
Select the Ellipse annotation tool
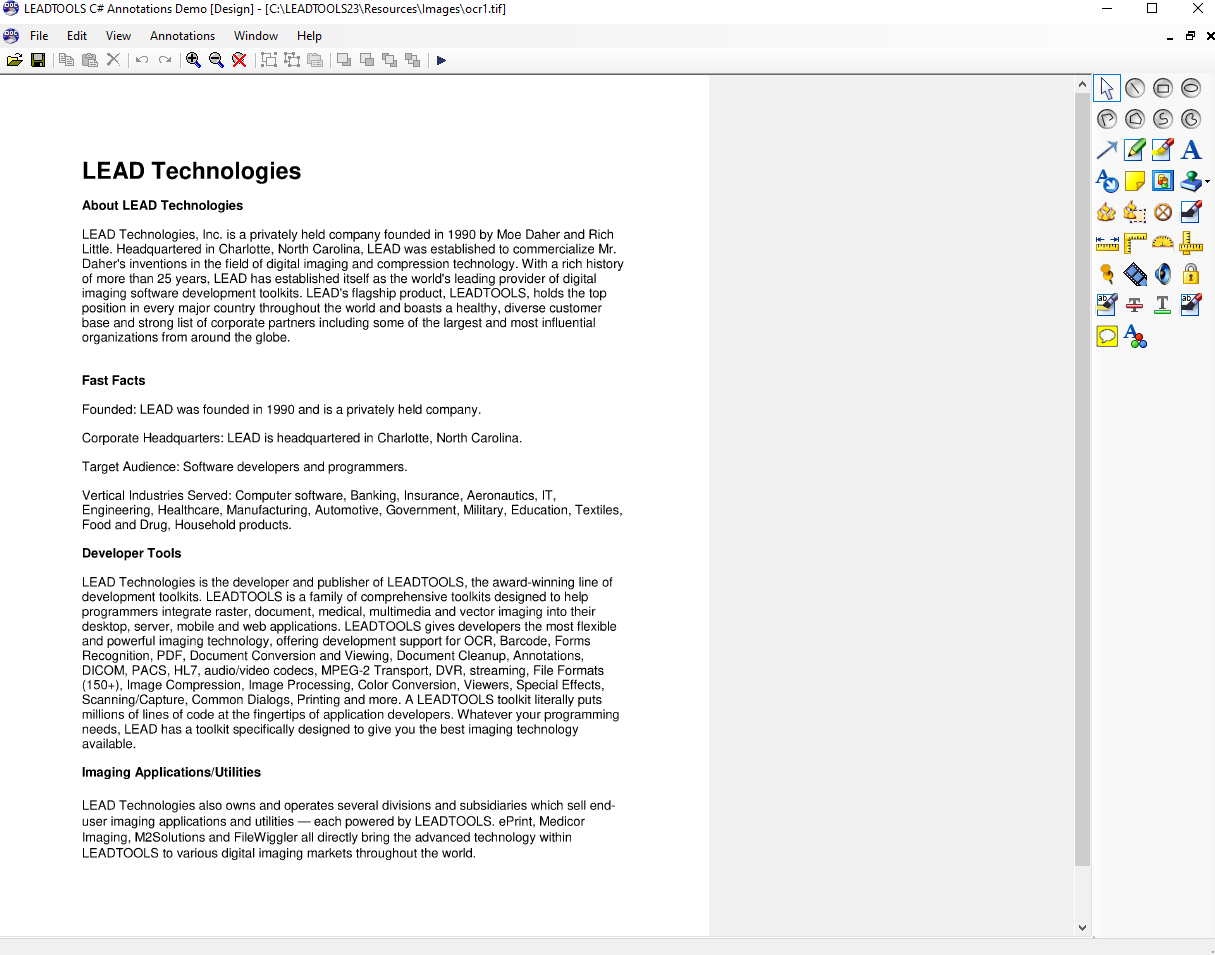1191,88
